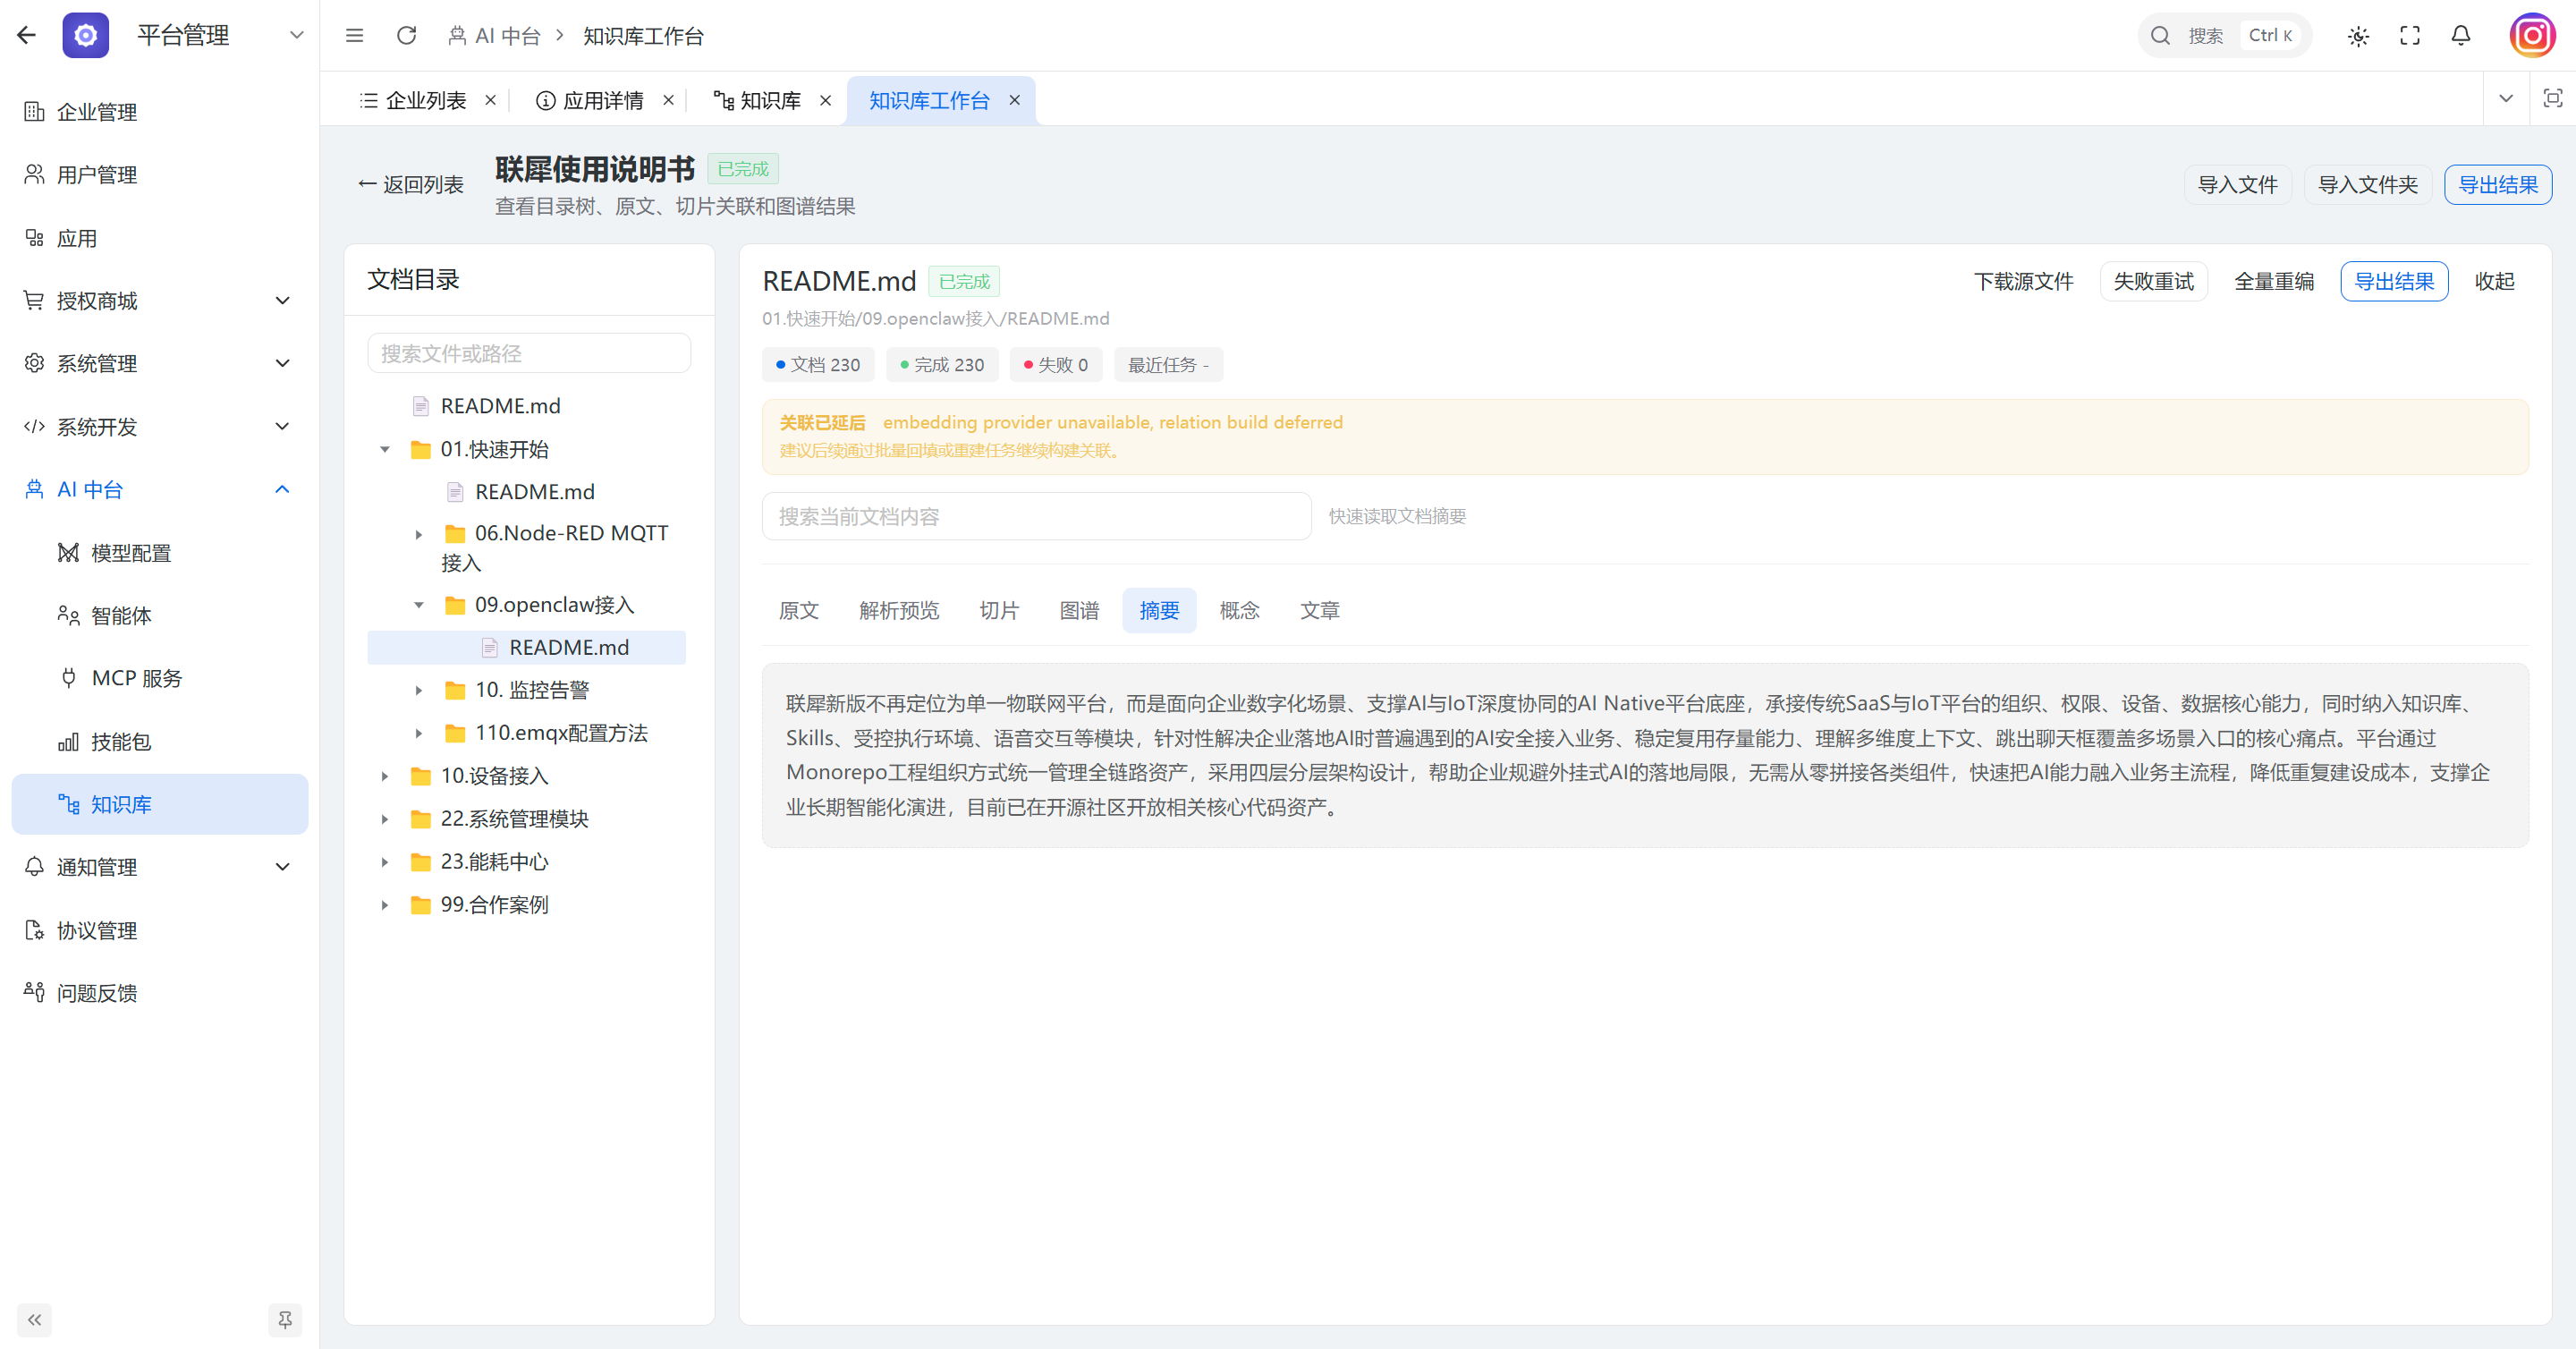The width and height of the screenshot is (2576, 1349).
Task: Toggle the hamburger menu collapse icon
Action: (x=354, y=35)
